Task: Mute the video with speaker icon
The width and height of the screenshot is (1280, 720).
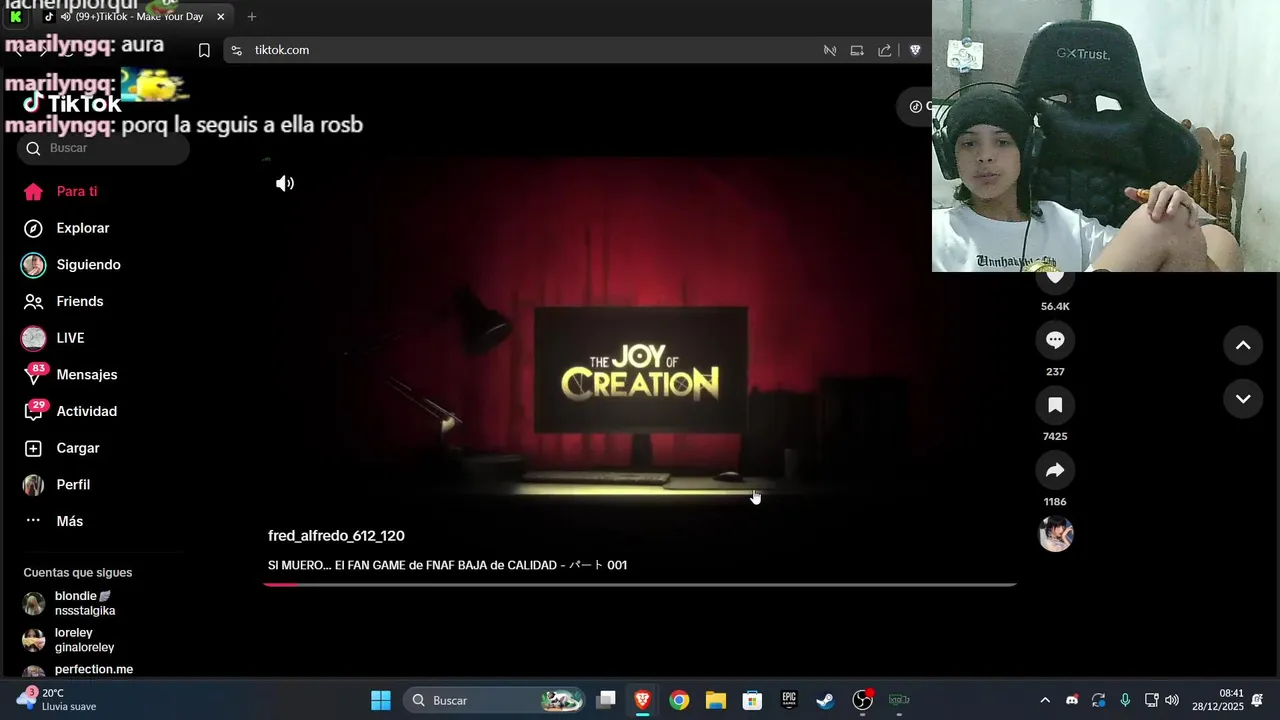Action: tap(285, 183)
